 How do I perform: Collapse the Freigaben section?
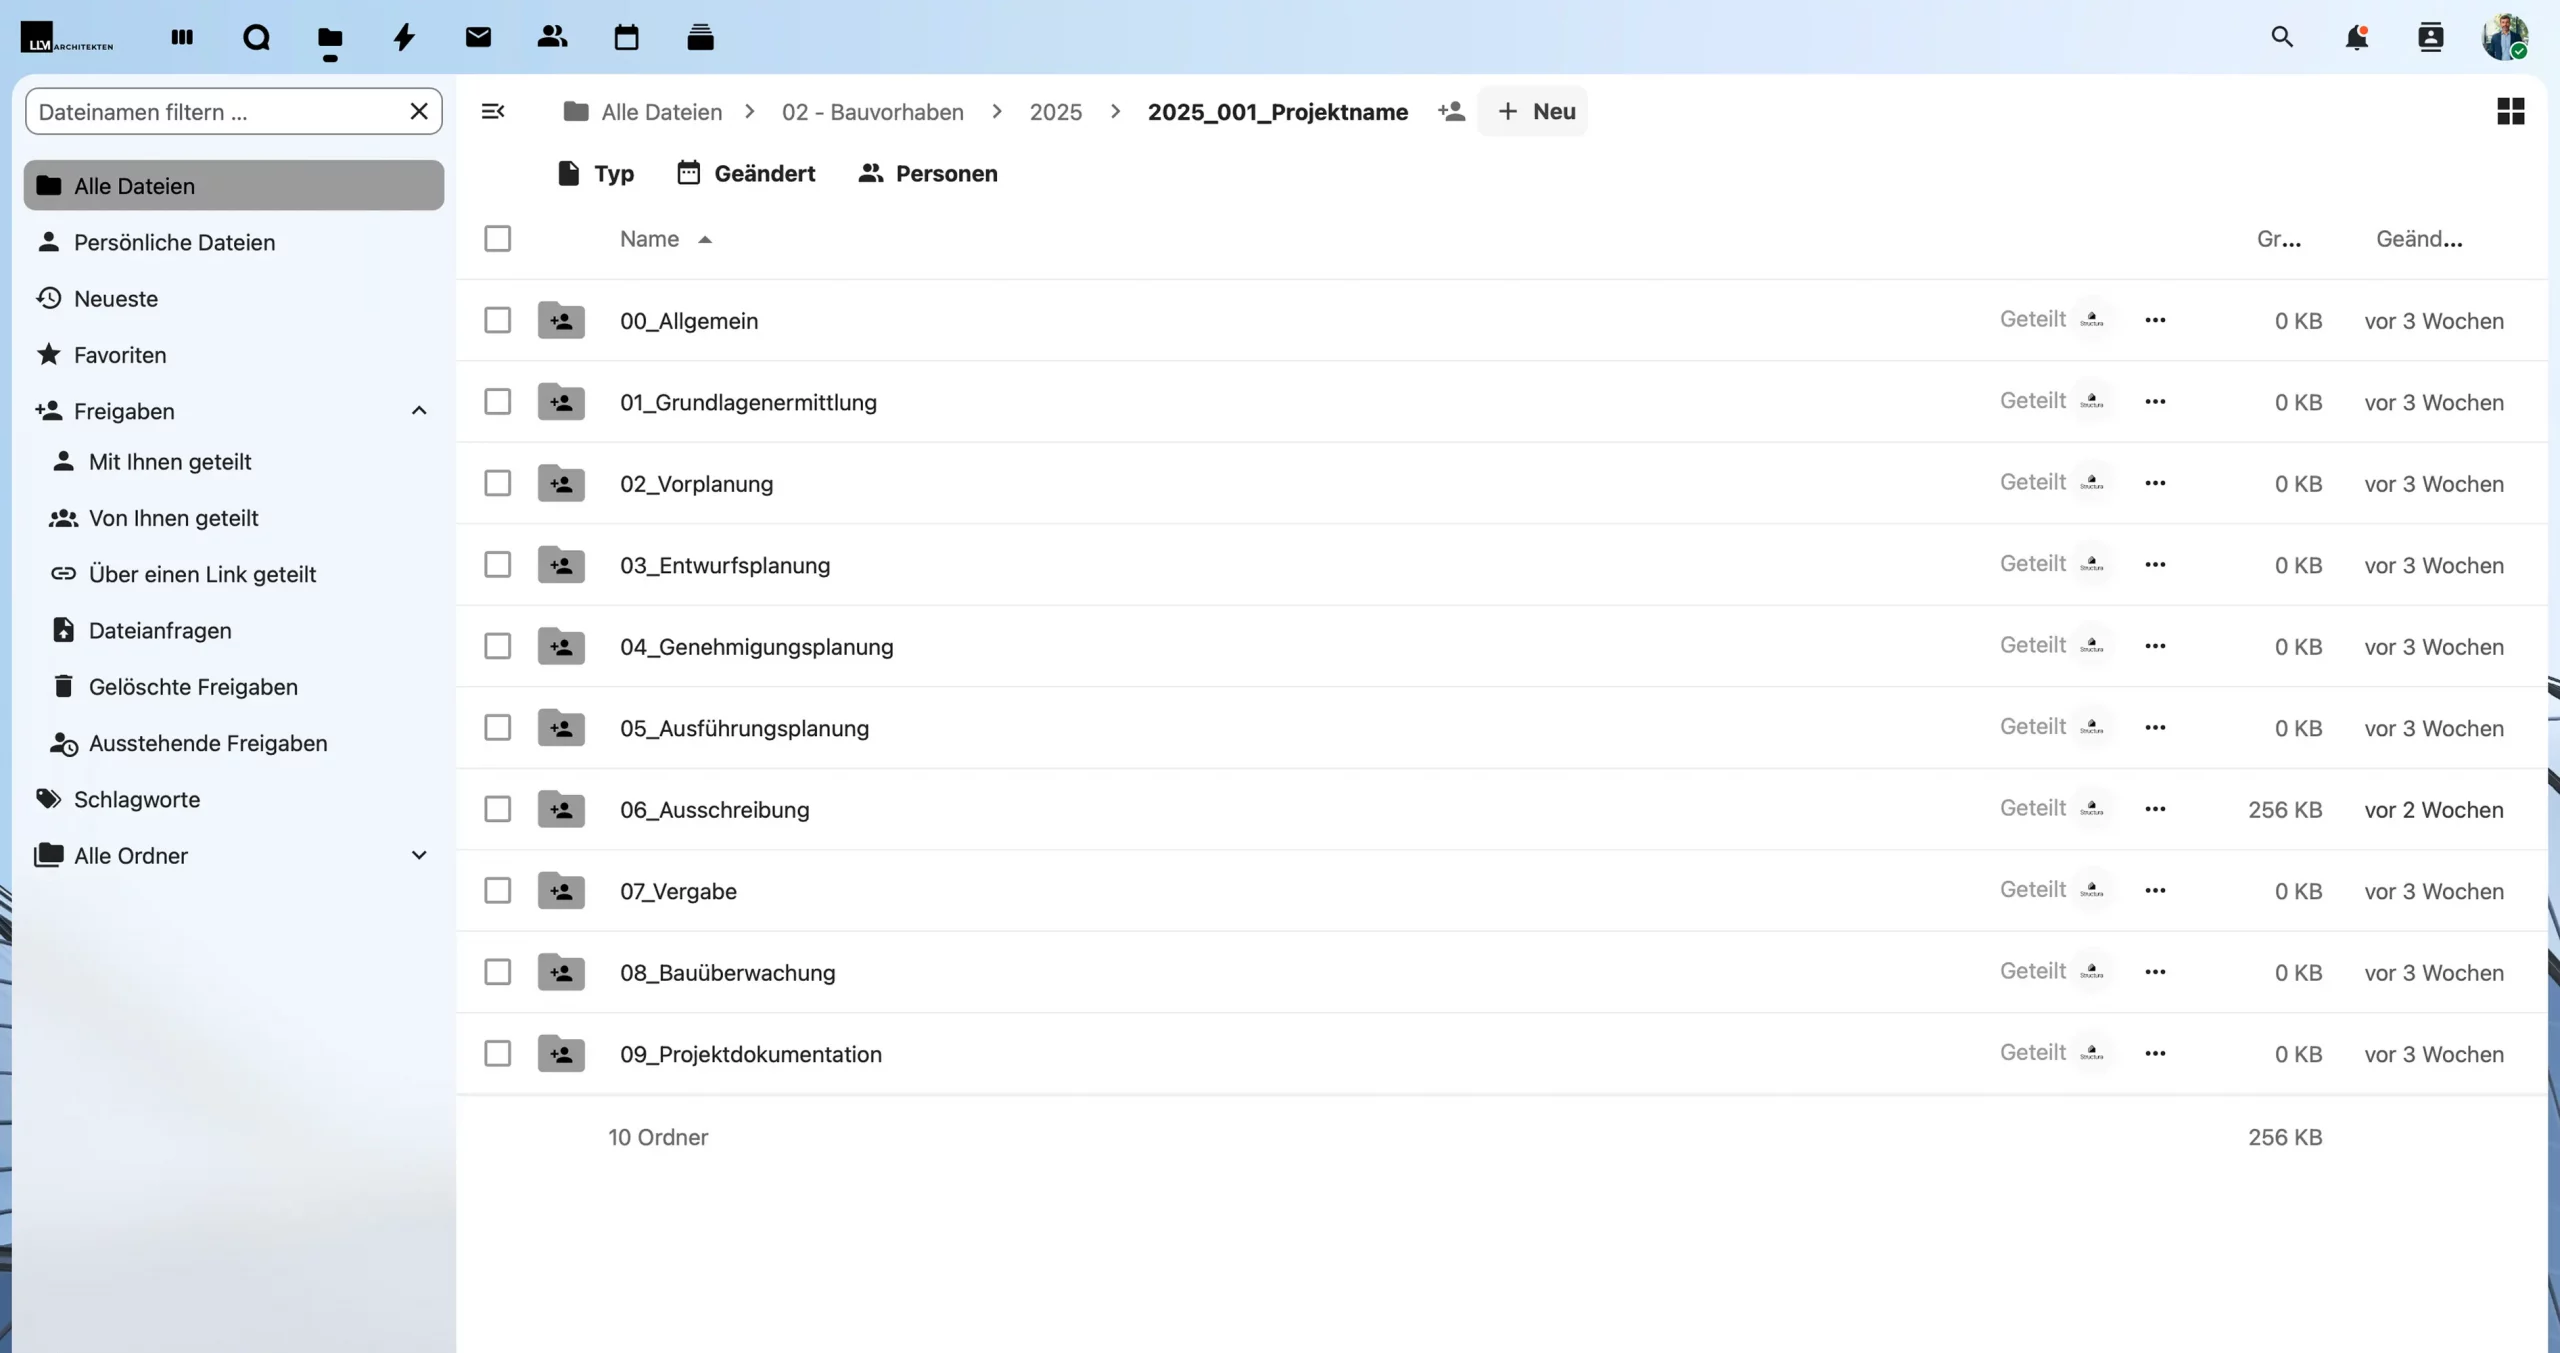point(419,410)
